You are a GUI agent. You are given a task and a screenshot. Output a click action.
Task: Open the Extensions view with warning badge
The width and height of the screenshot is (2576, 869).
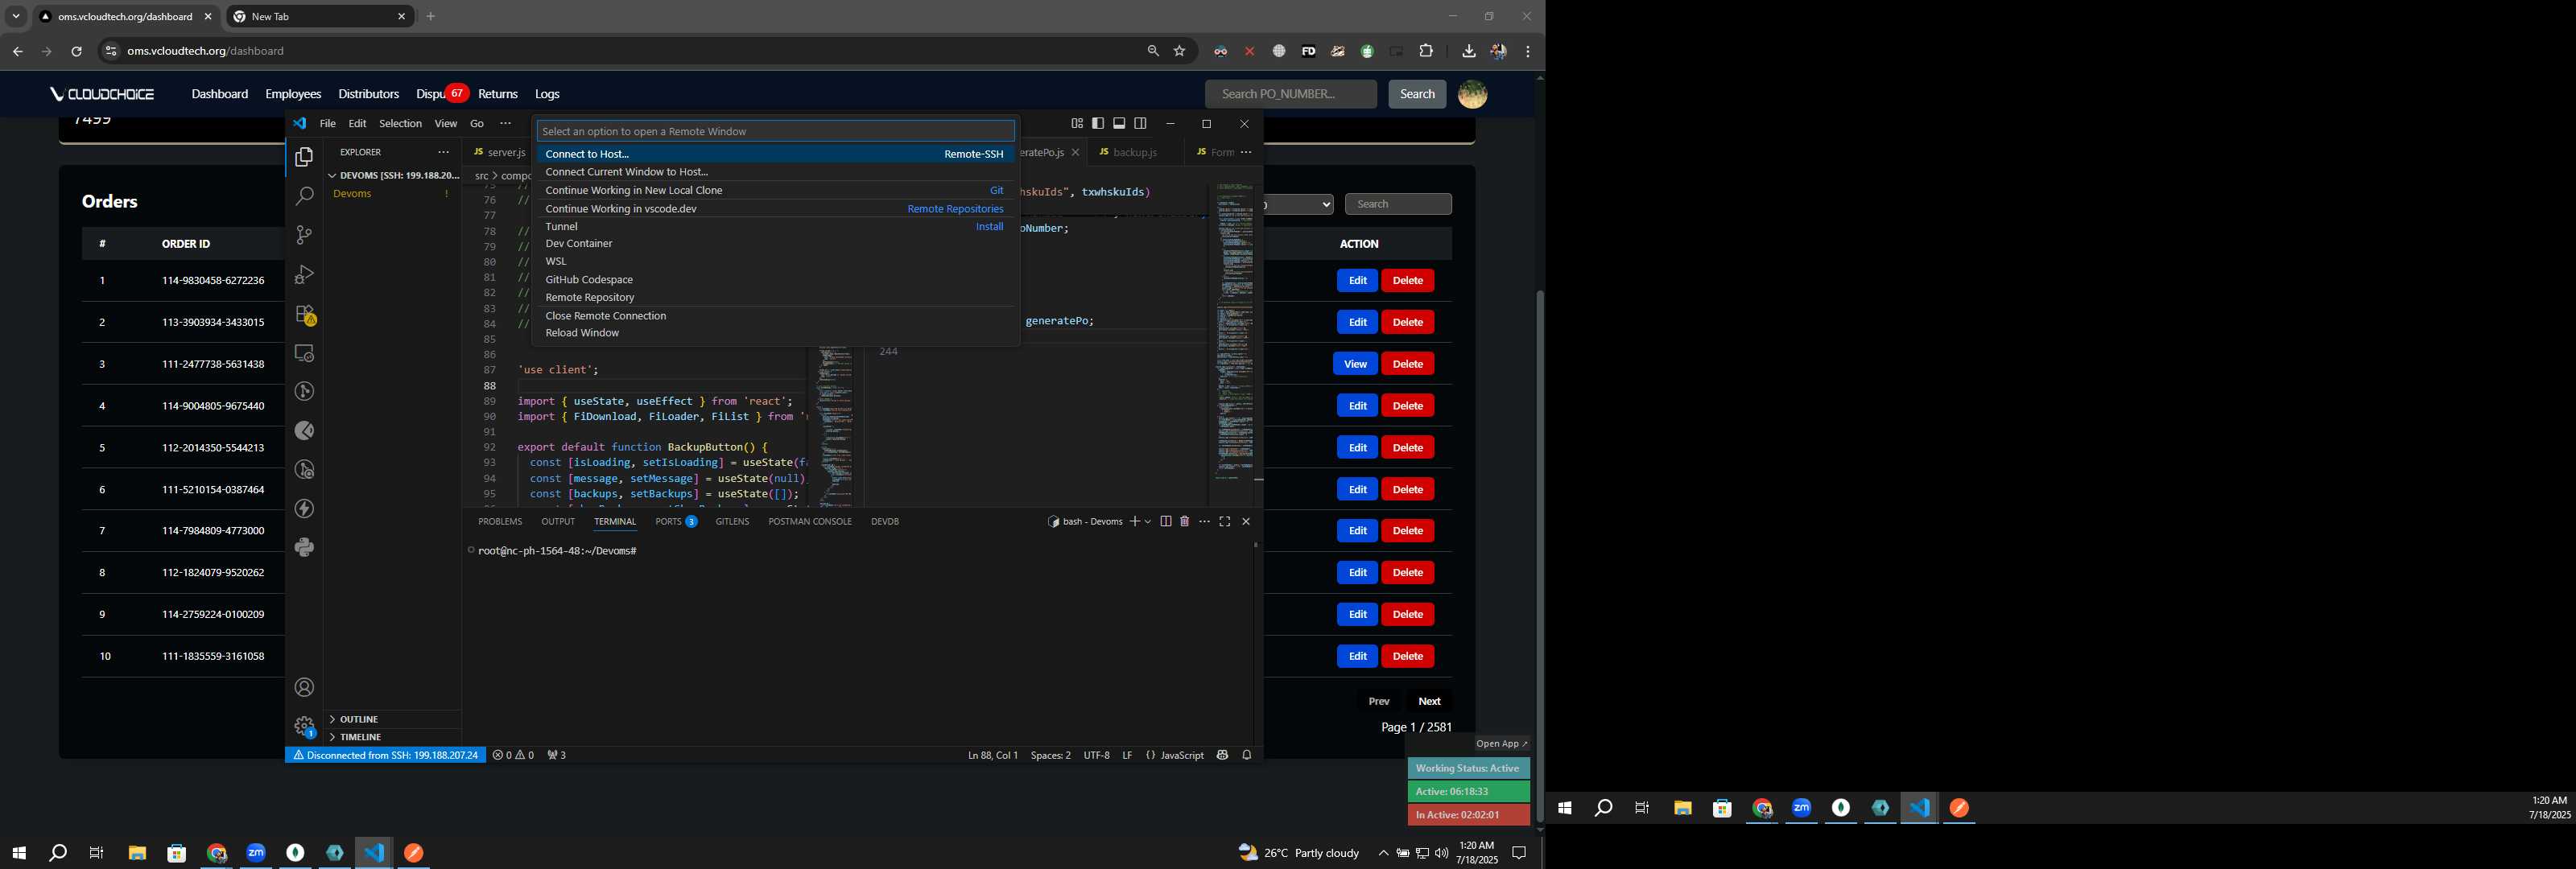pyautogui.click(x=304, y=314)
